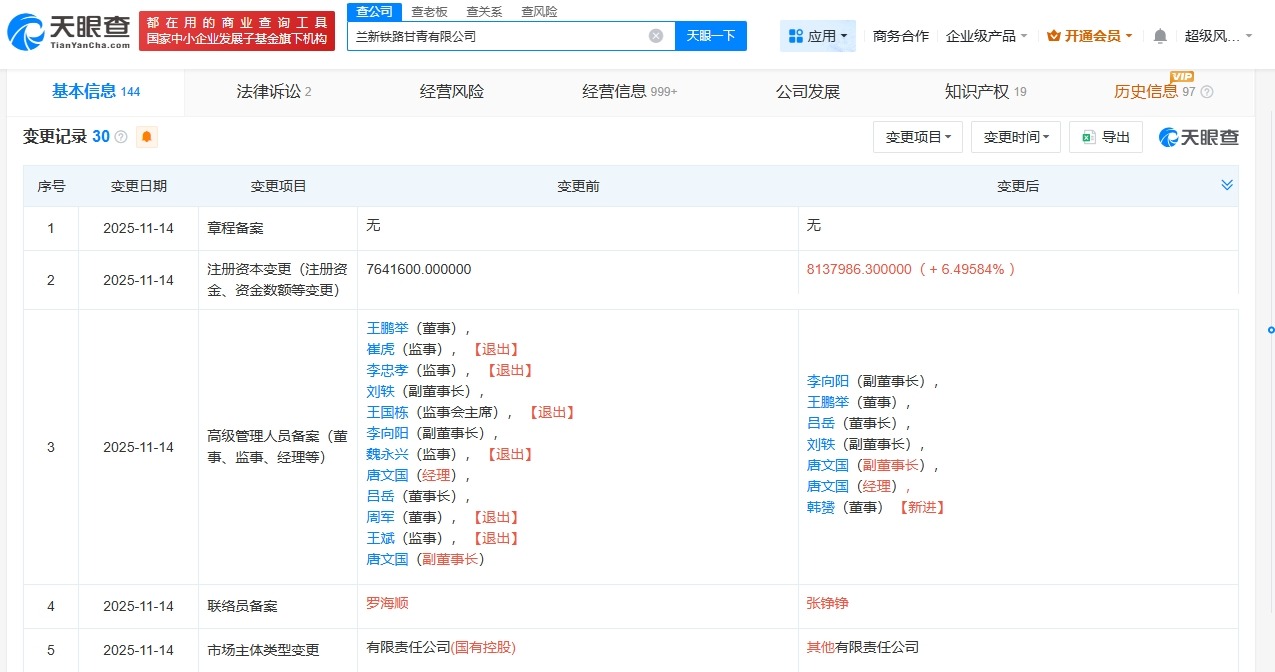Click the 天眼一下 search button

[x=710, y=35]
